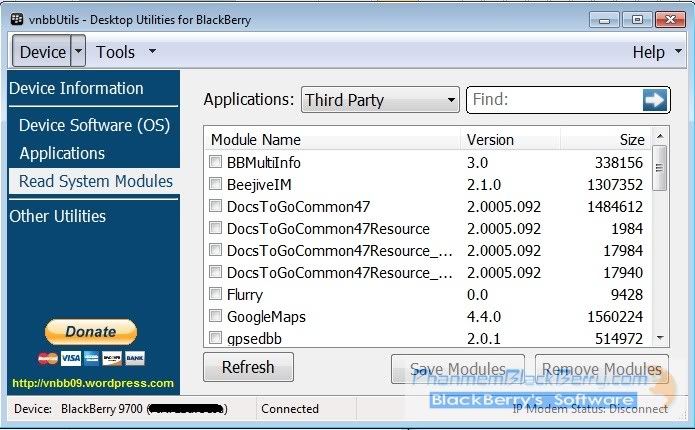
Task: Enable the GoogleMaps module checkbox
Action: click(215, 316)
